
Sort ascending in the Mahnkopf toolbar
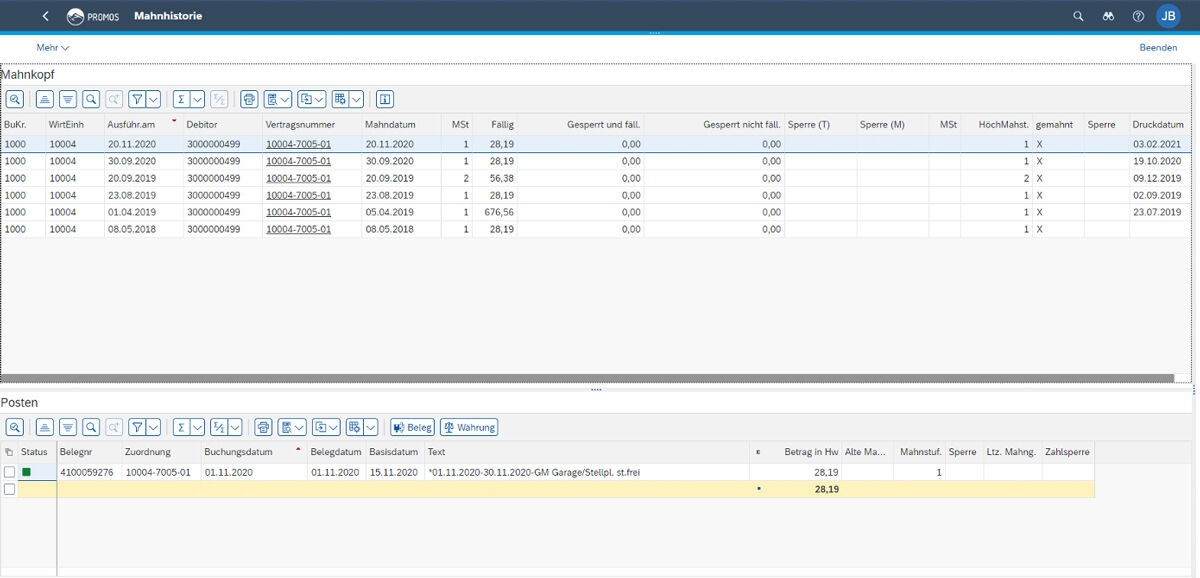coord(45,99)
